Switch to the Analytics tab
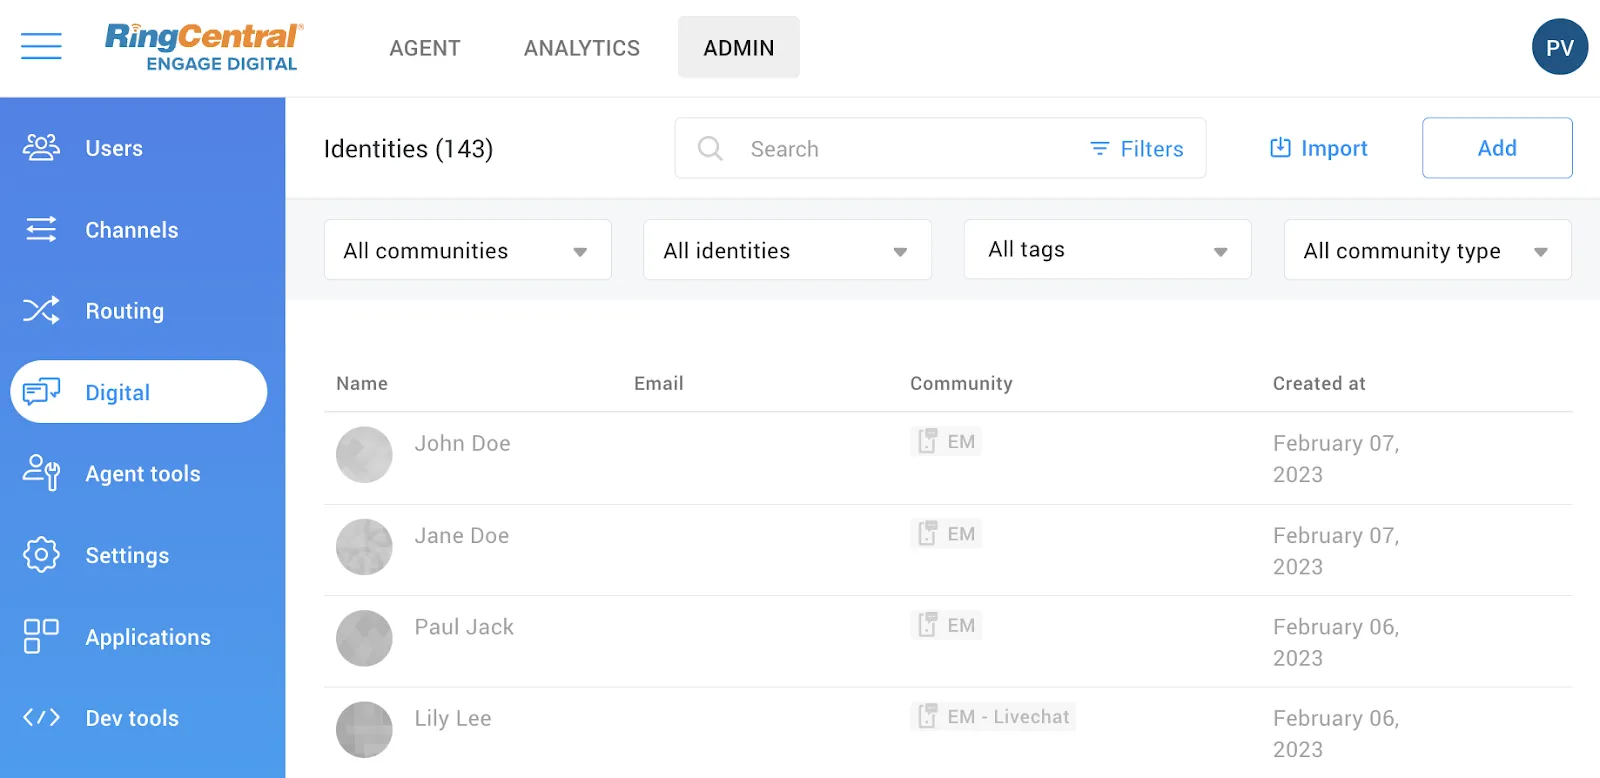Viewport: 1600px width, 778px height. pyautogui.click(x=581, y=48)
